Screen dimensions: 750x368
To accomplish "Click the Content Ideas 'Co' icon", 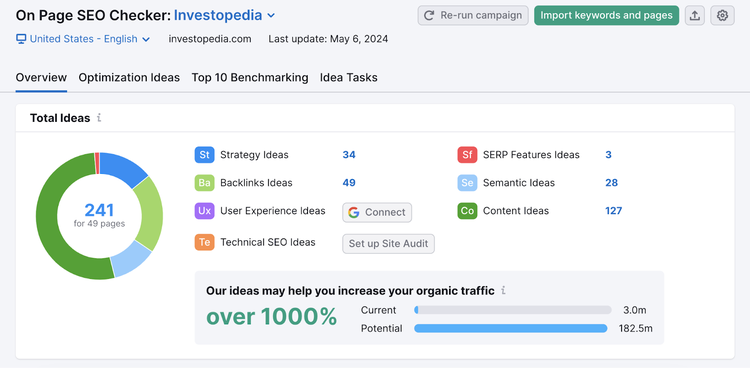I will point(467,211).
